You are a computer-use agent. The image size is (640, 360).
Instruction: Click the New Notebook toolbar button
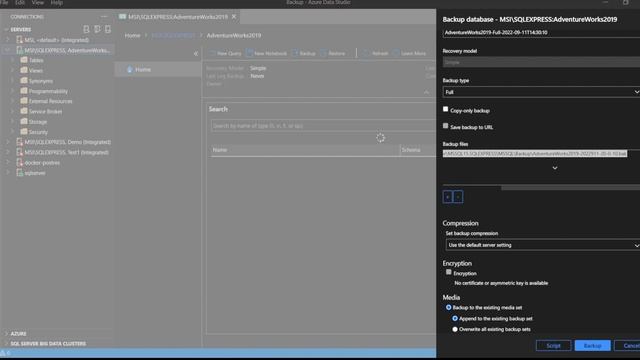pos(267,53)
